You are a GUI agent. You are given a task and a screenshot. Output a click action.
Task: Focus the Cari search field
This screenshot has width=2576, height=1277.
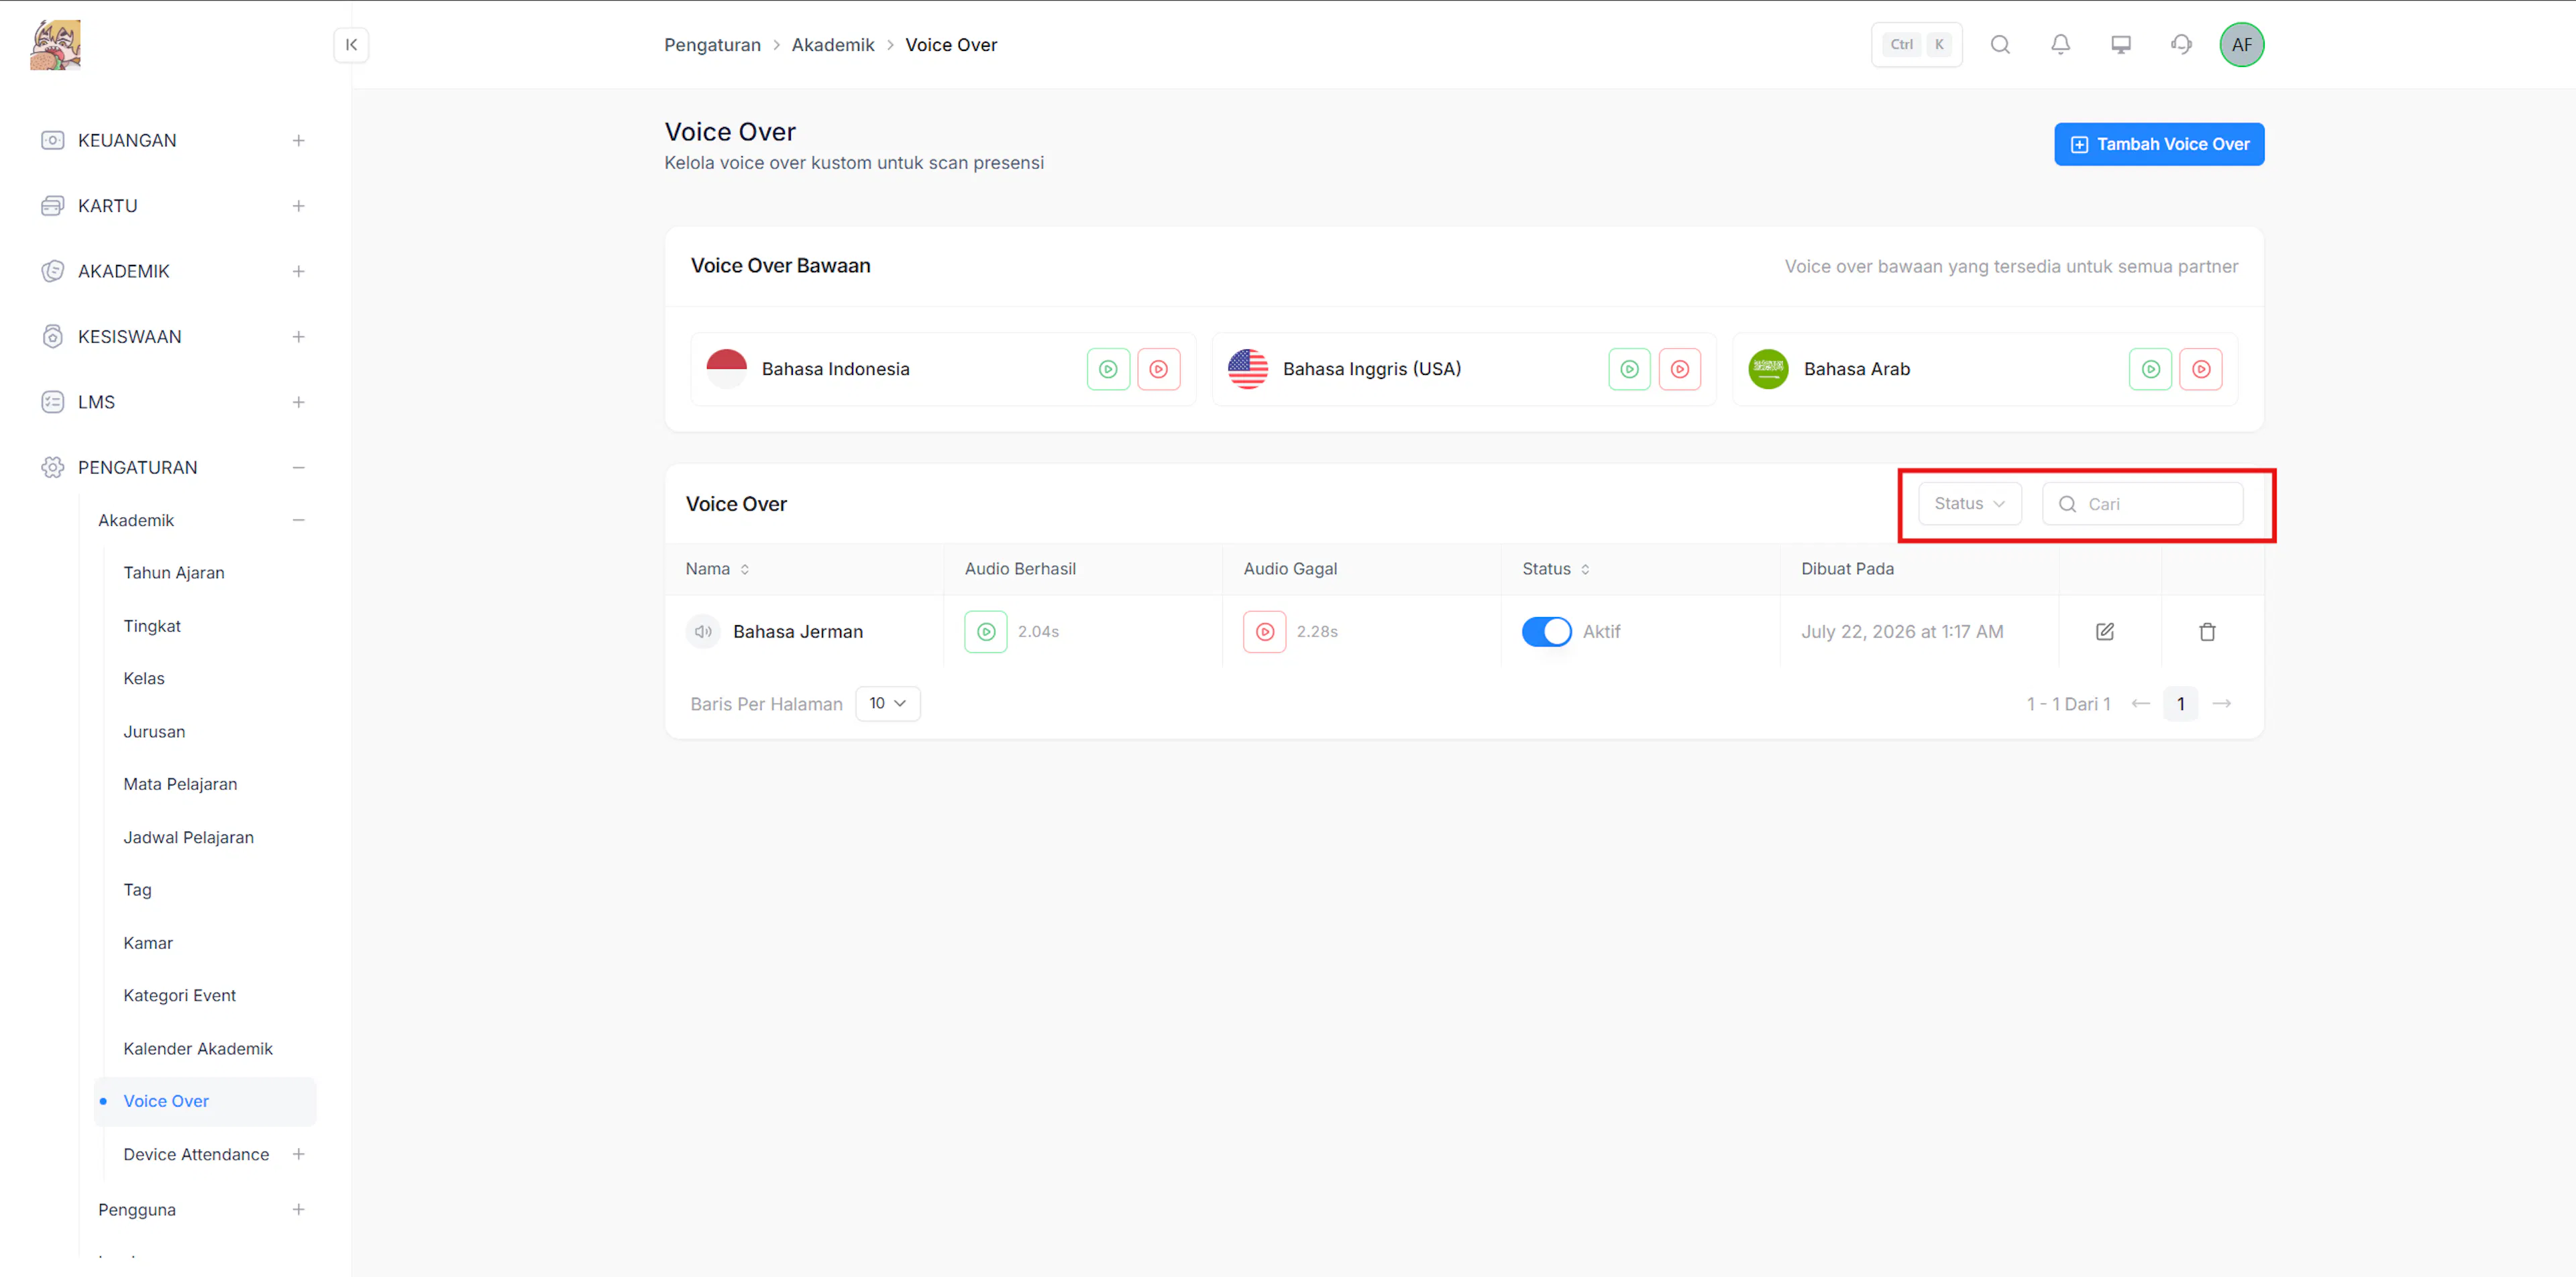[x=2142, y=504]
